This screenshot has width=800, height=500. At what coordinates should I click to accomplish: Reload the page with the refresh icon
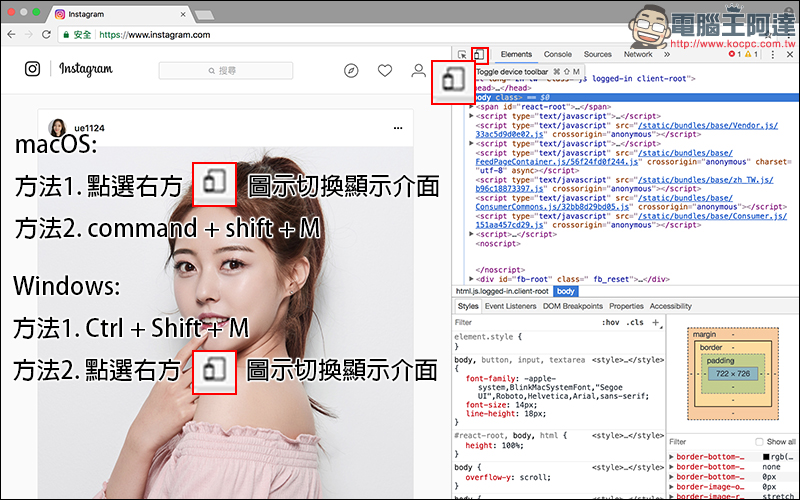(x=46, y=35)
